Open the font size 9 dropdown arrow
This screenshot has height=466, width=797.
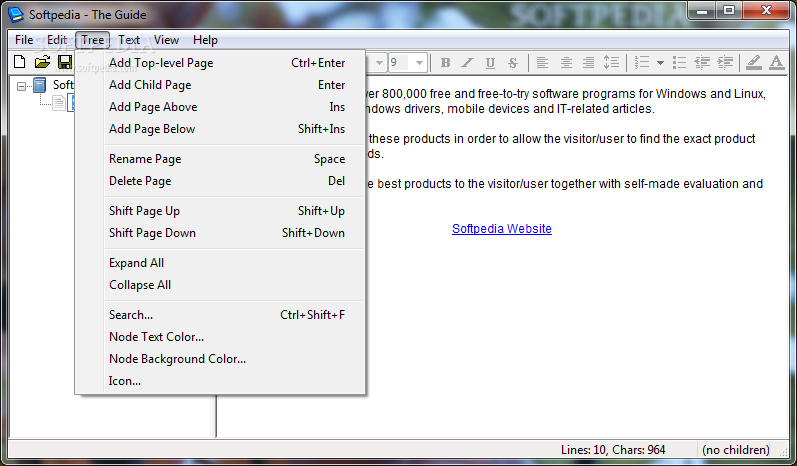(419, 63)
